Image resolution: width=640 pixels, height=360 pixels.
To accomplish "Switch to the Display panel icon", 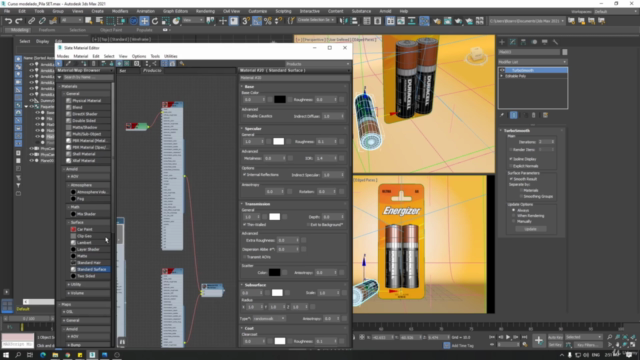I will (x=544, y=42).
